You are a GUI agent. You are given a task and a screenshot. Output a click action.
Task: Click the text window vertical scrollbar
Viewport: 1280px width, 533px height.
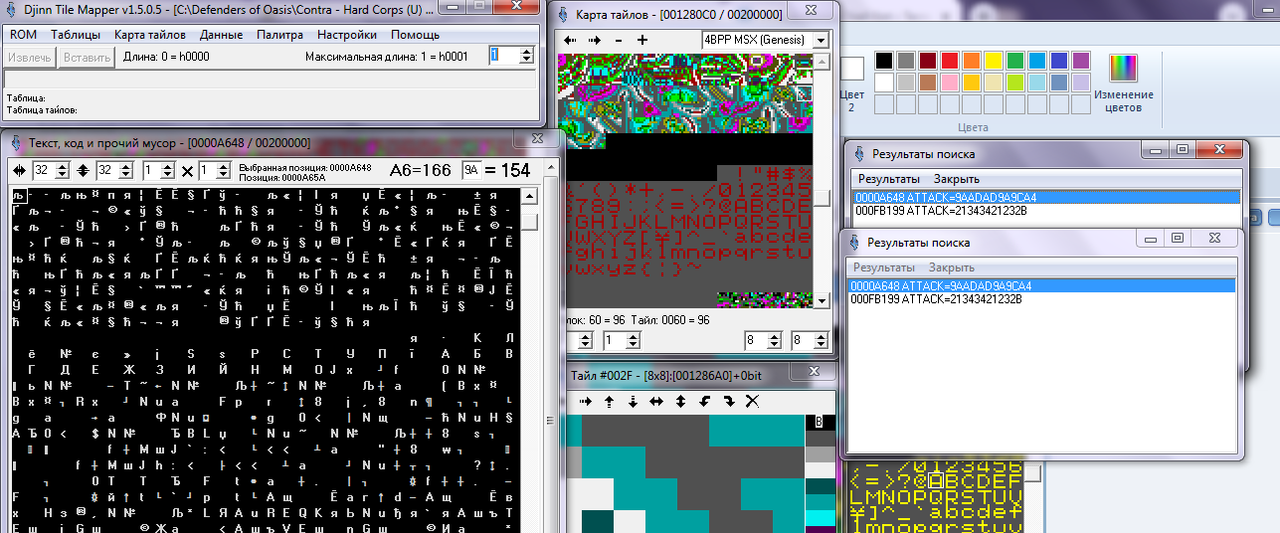[531, 360]
